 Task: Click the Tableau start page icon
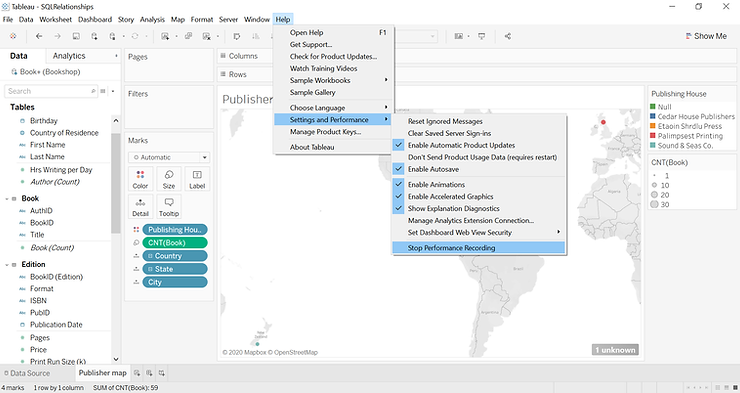pyautogui.click(x=13, y=36)
